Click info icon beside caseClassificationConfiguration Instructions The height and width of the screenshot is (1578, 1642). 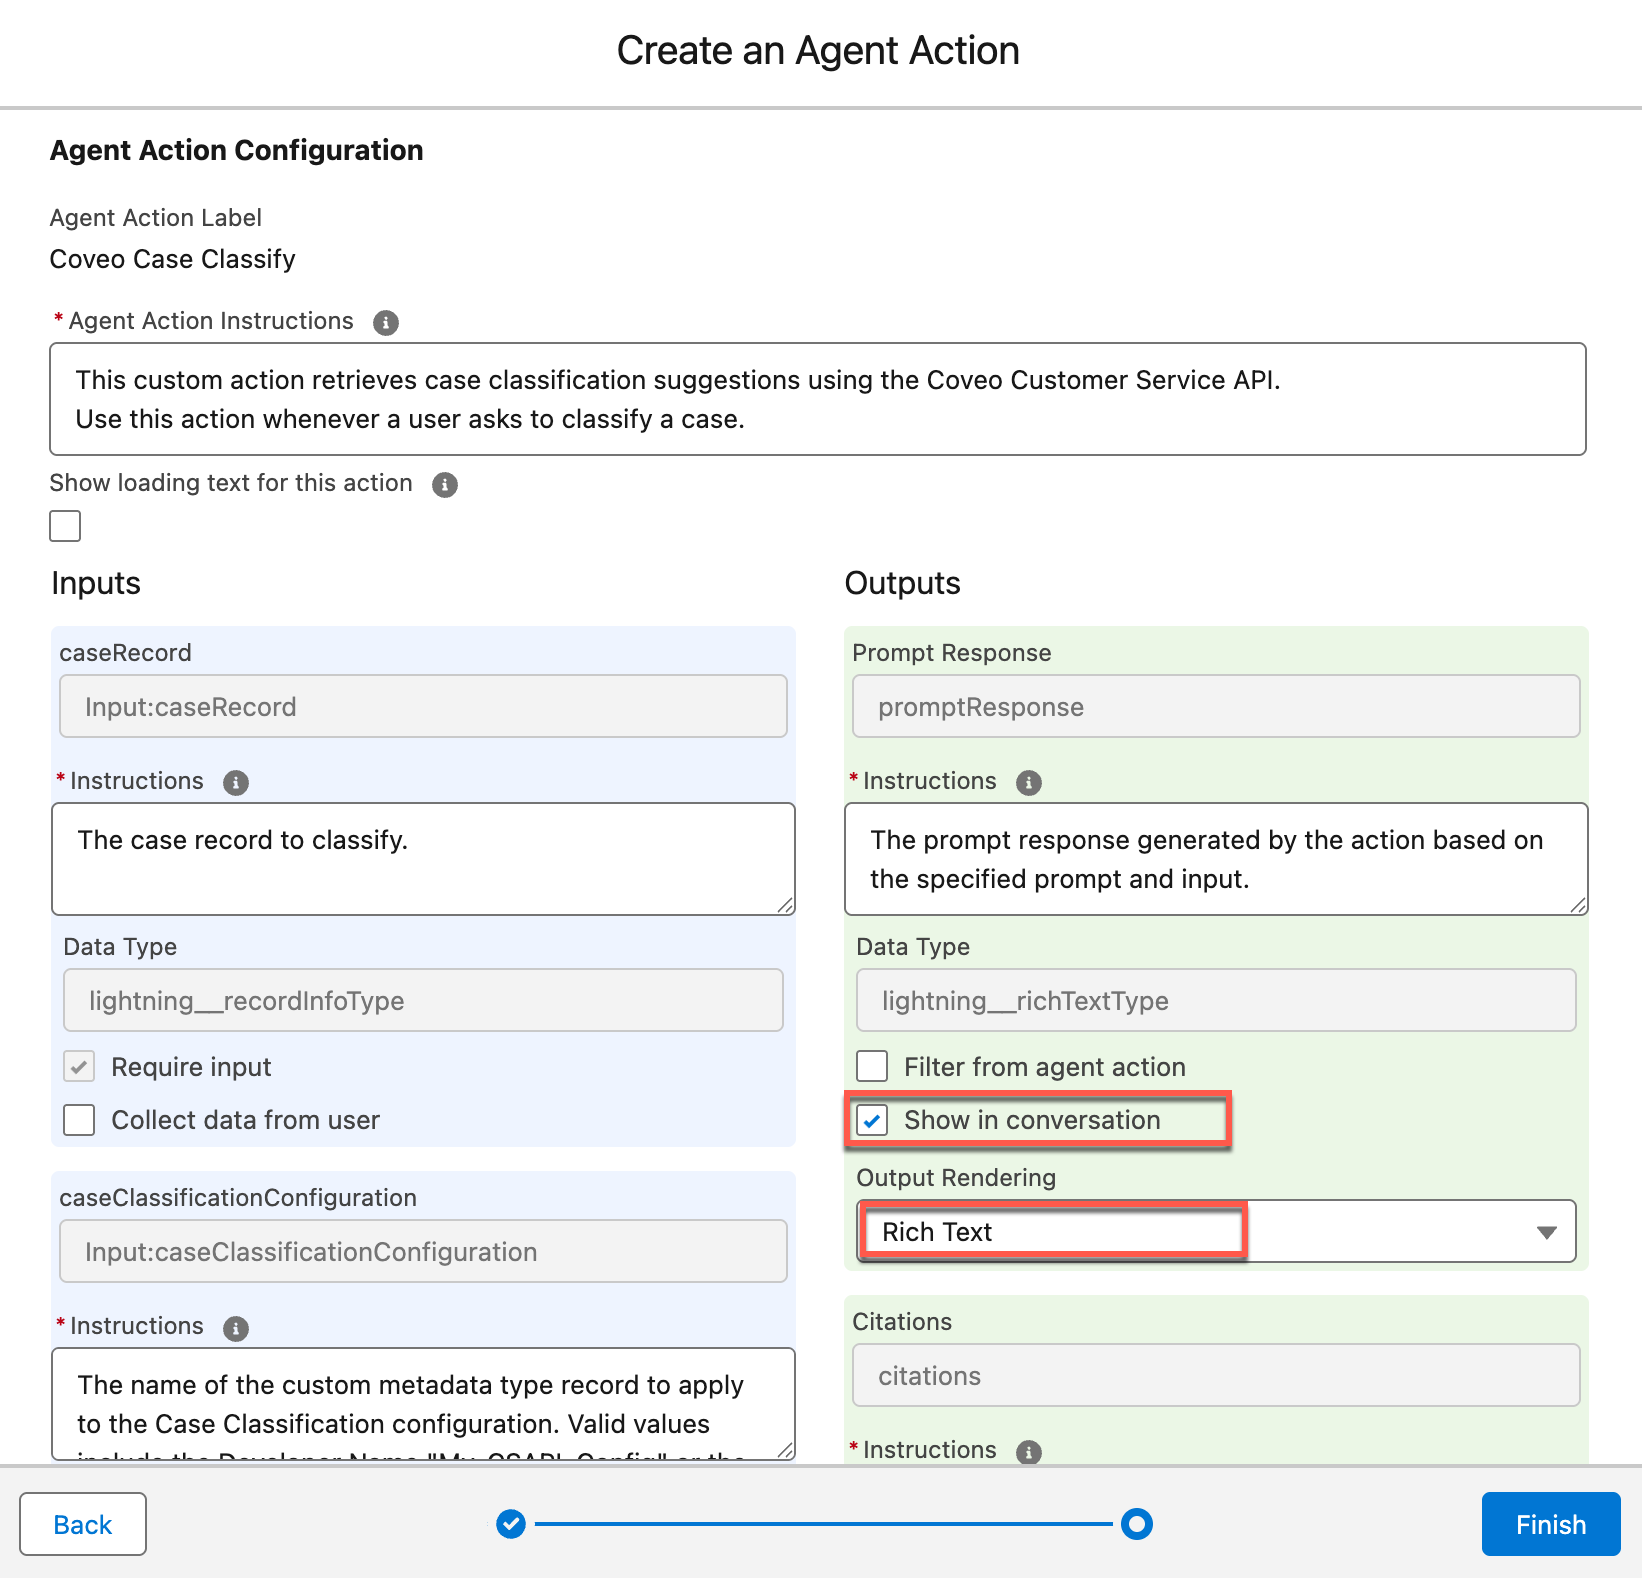(x=236, y=1328)
